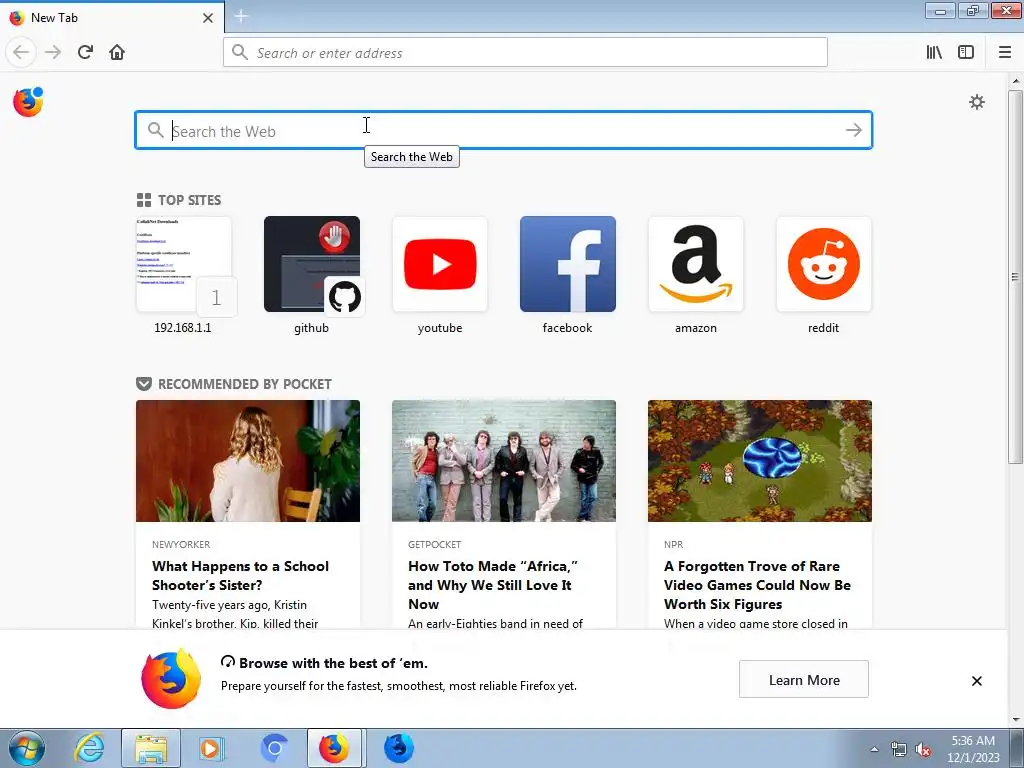Screen dimensions: 1024x768
Task: Open the network tray icon
Action: tap(899, 749)
